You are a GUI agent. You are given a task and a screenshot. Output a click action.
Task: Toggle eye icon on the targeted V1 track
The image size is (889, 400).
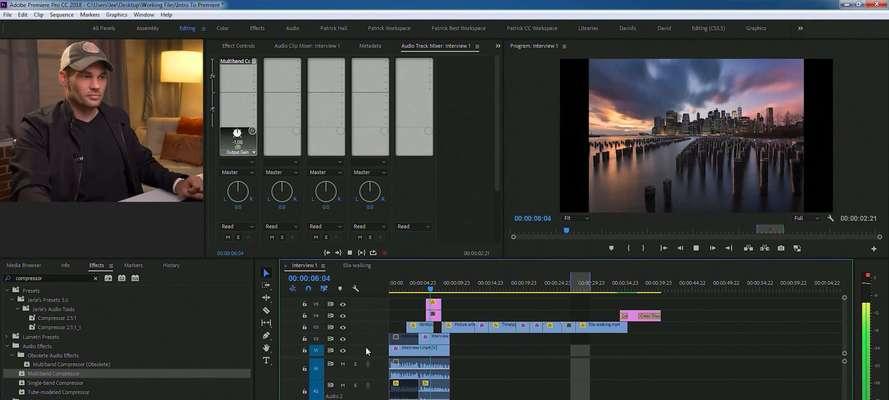[342, 351]
